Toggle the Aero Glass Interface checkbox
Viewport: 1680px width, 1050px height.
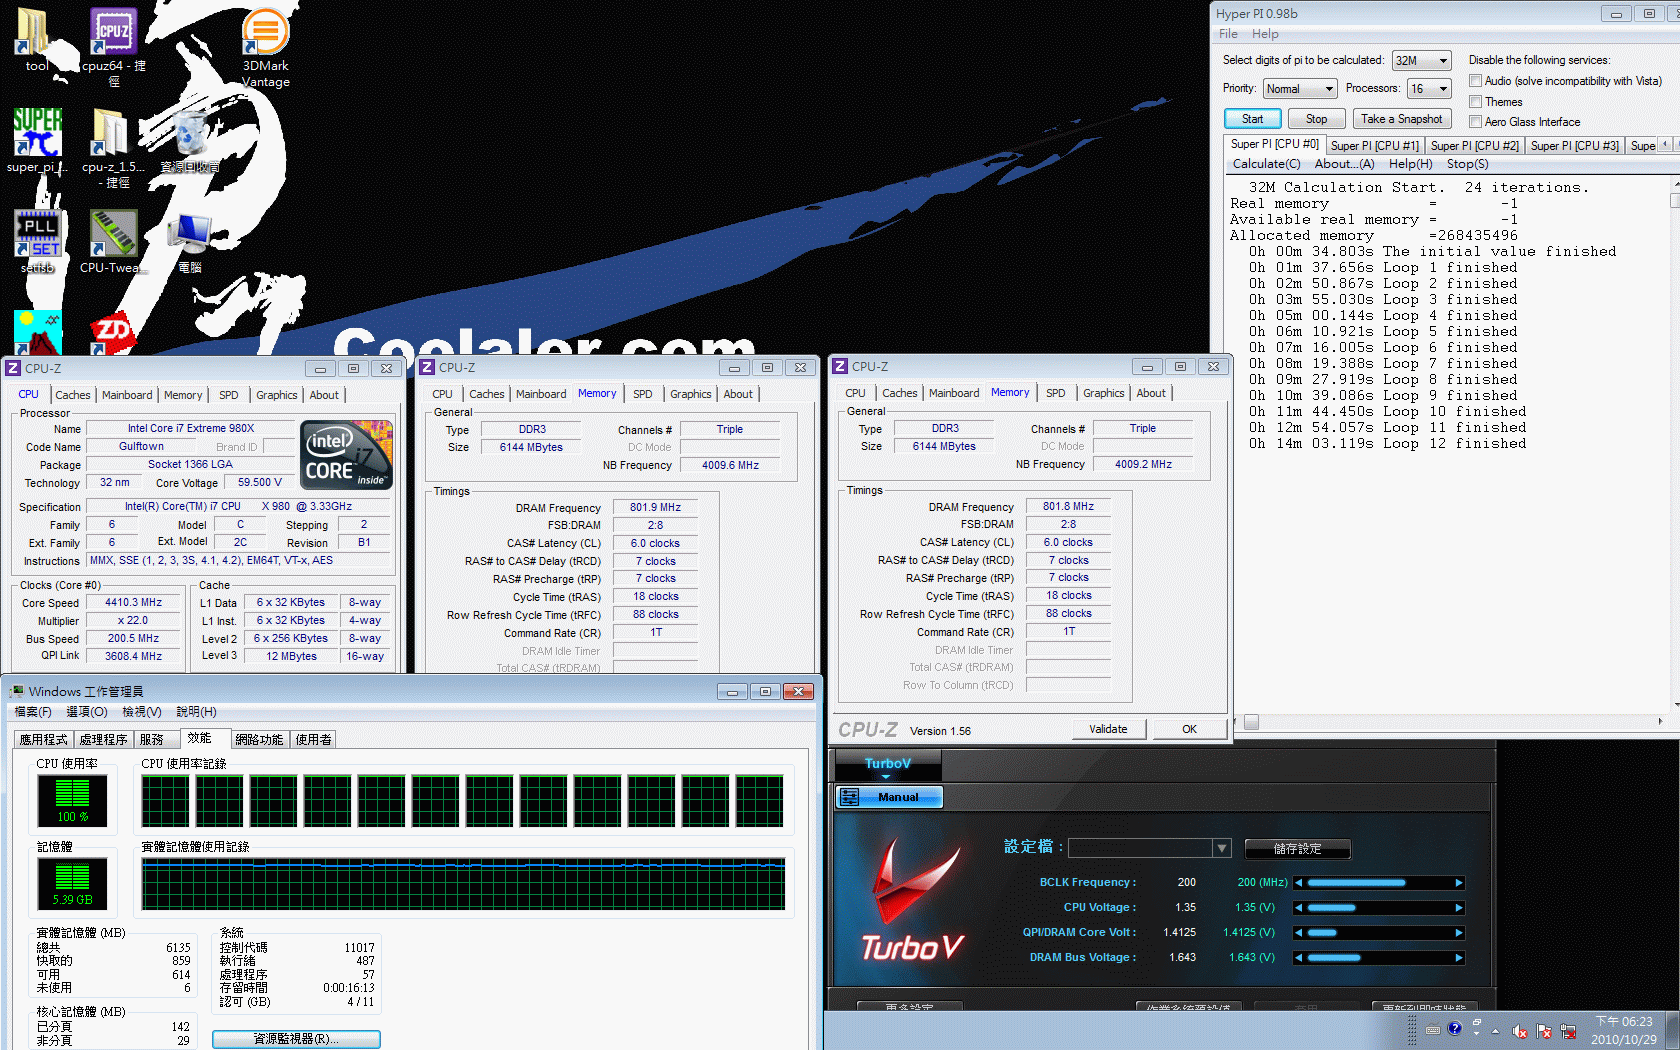pos(1475,122)
